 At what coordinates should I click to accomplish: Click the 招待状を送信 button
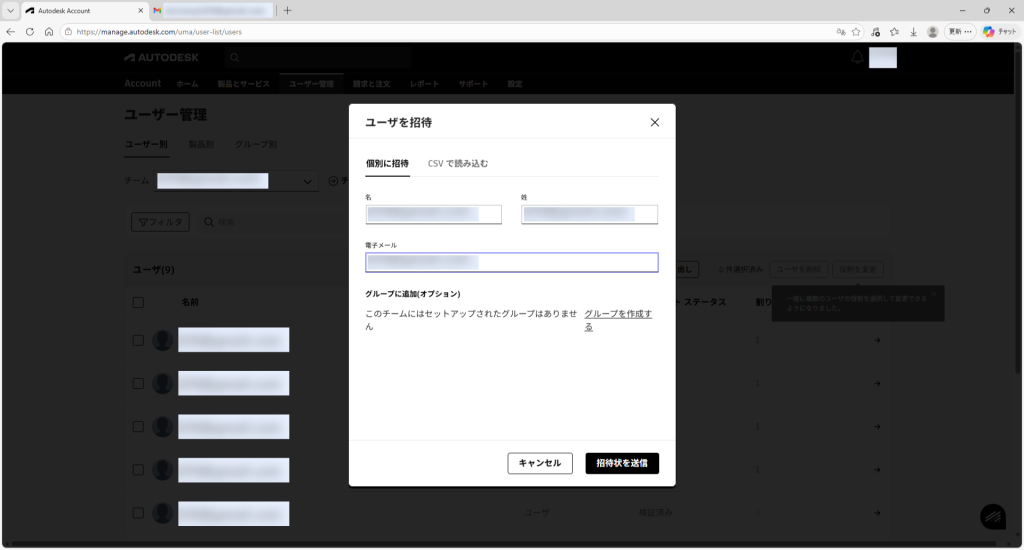click(x=622, y=463)
